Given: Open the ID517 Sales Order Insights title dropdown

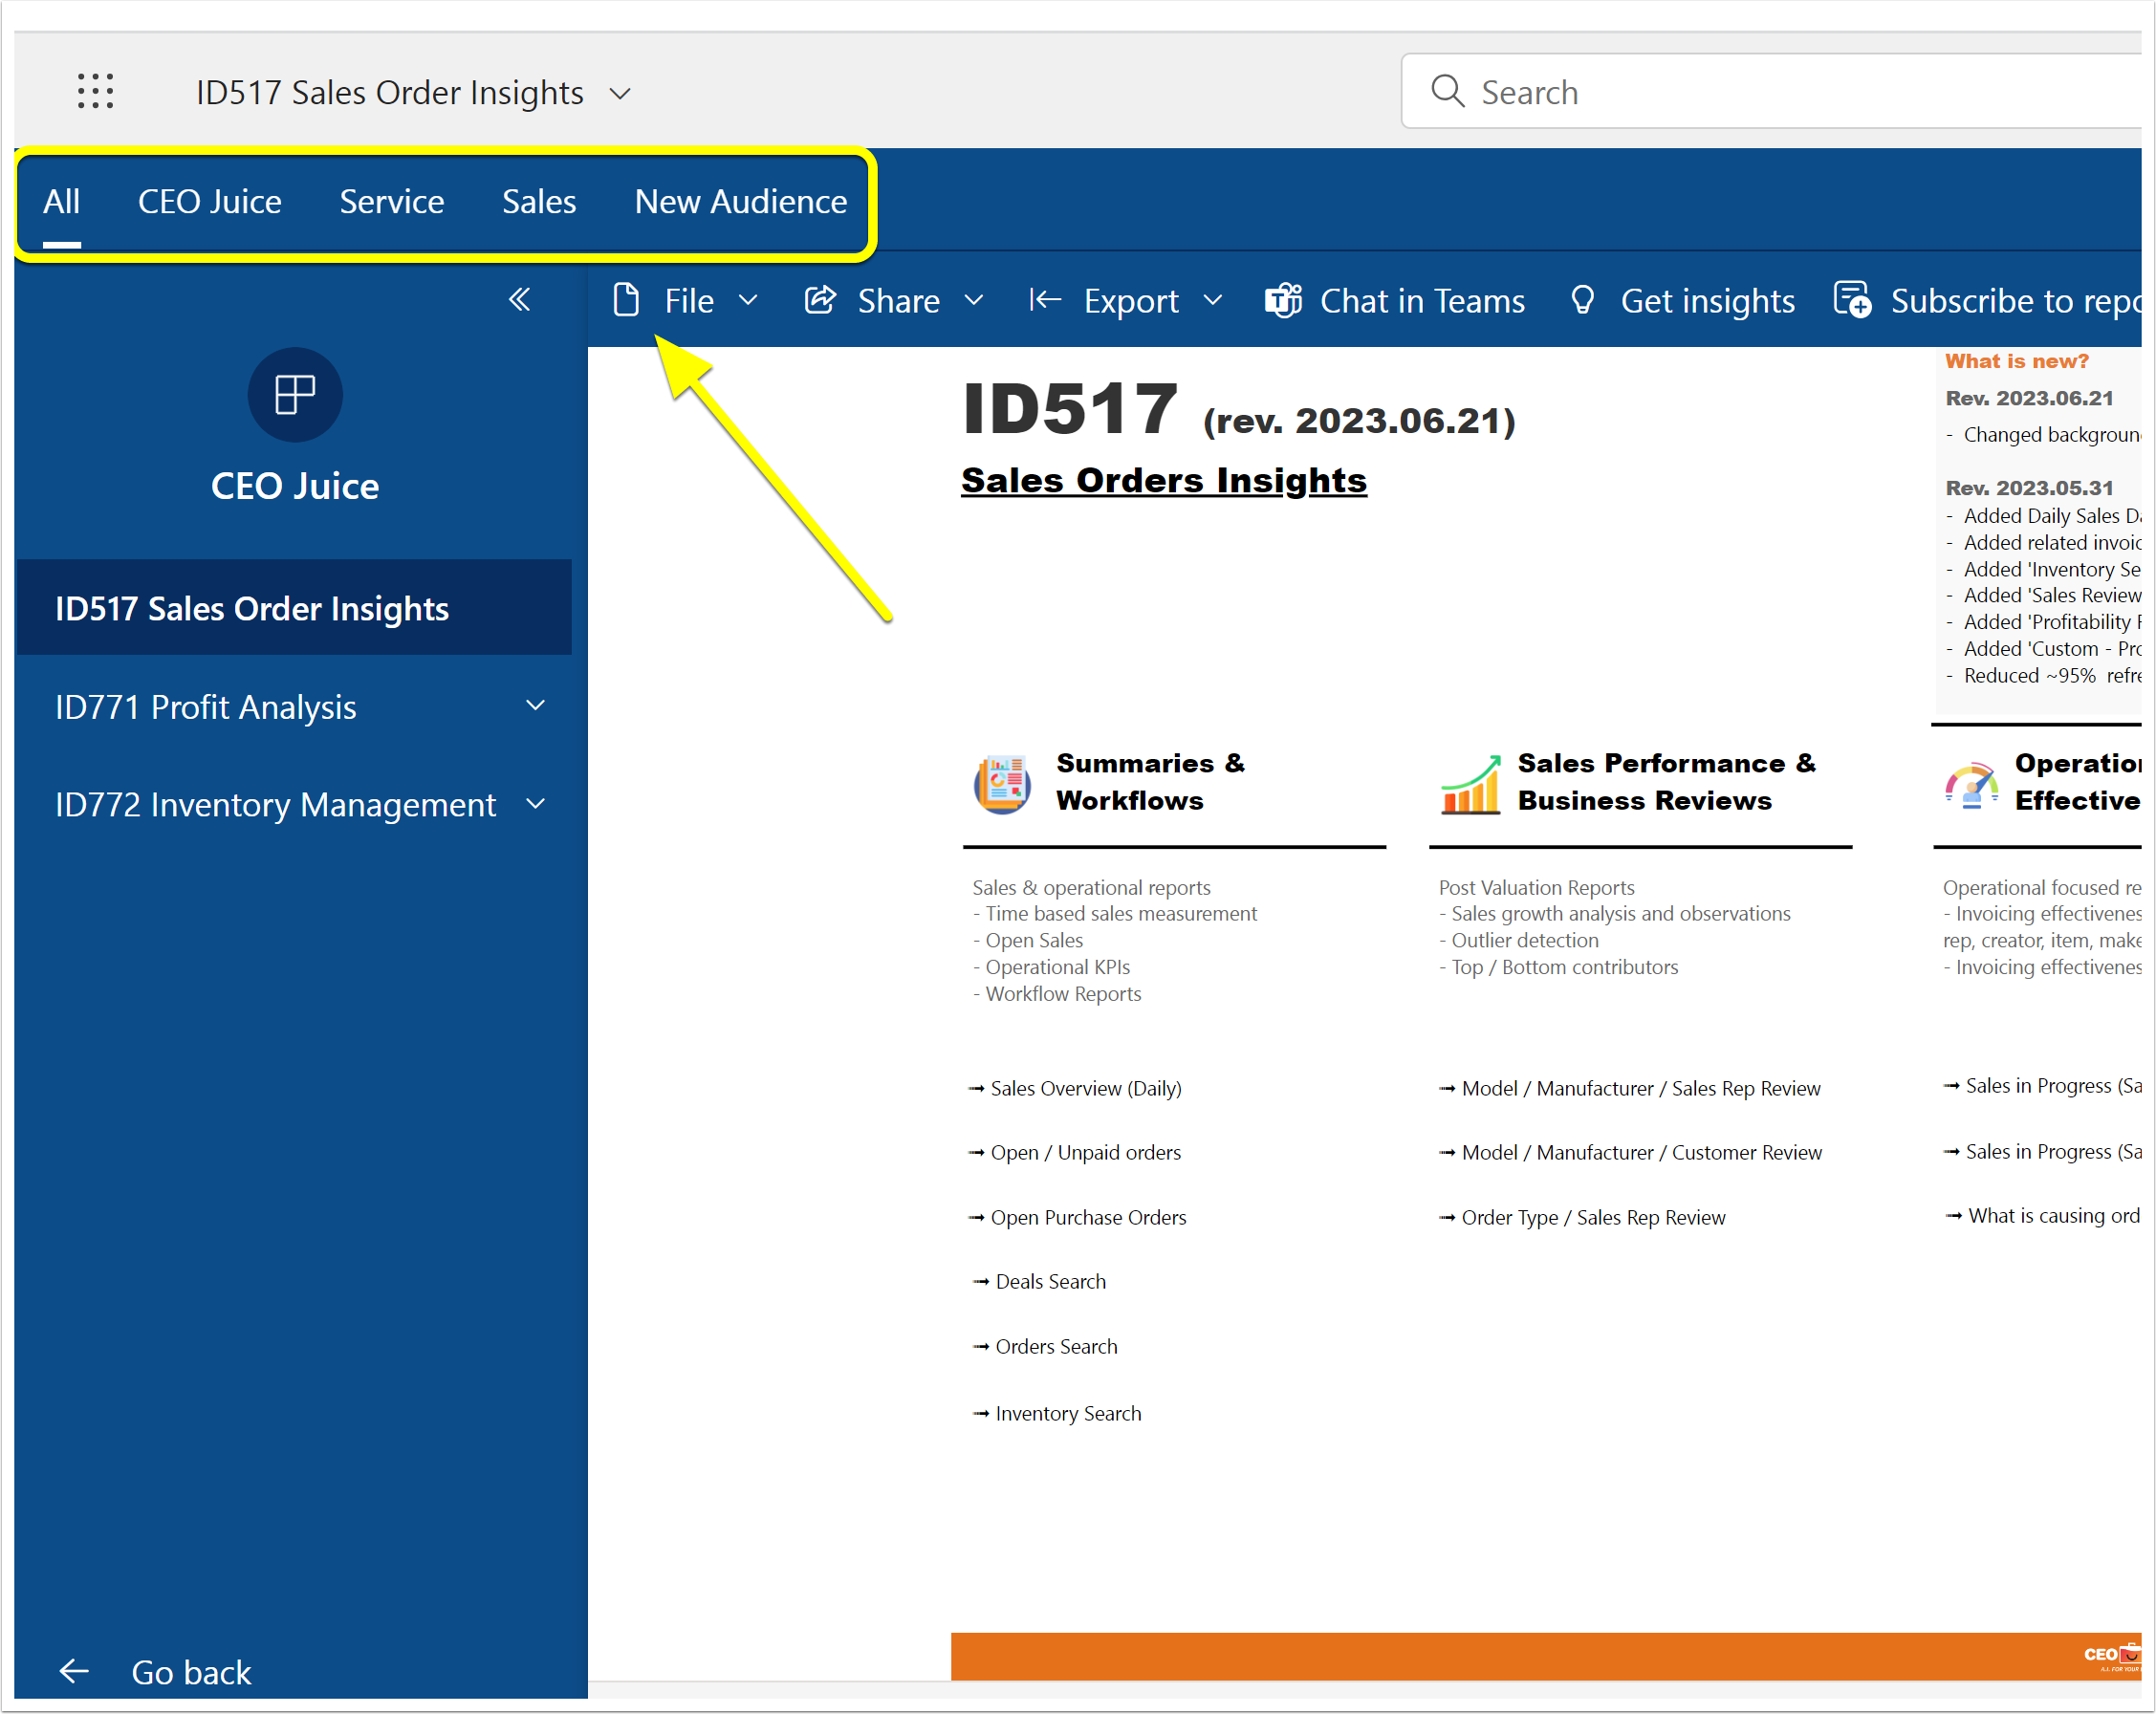Looking at the screenshot, I should [x=620, y=93].
